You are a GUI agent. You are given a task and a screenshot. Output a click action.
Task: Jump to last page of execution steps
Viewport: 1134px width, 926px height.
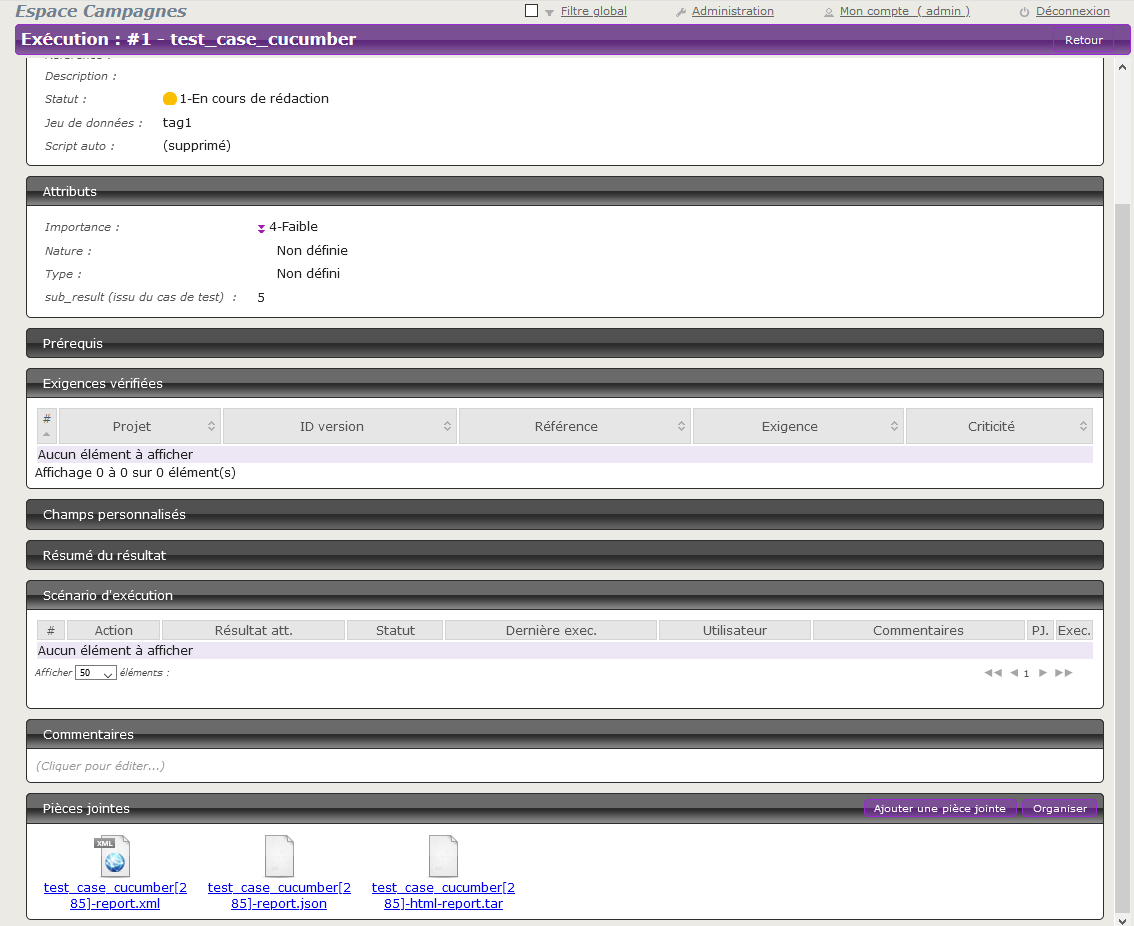[x=1063, y=673]
